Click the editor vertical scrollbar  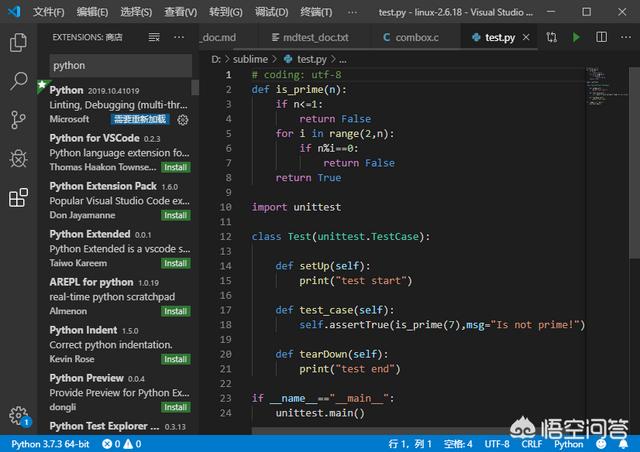tap(634, 163)
